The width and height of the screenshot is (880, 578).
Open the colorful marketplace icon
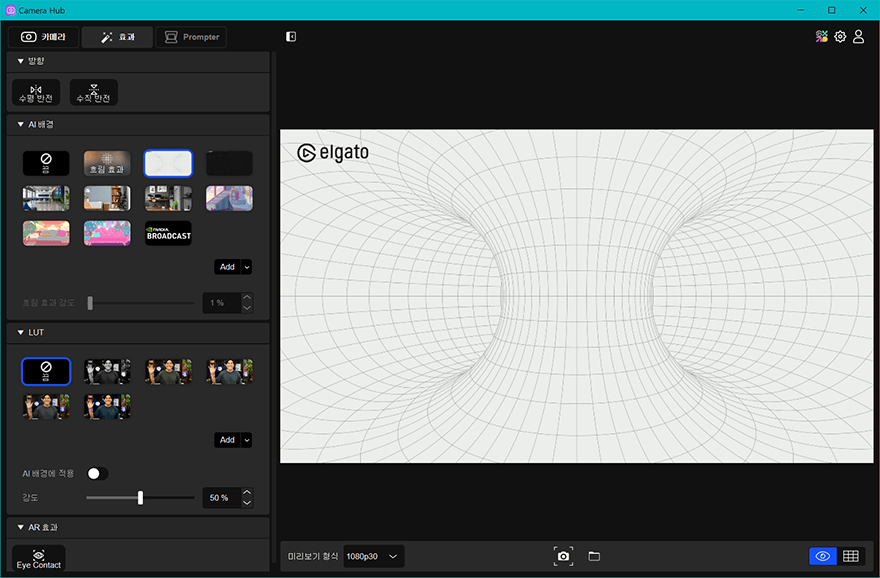822,36
